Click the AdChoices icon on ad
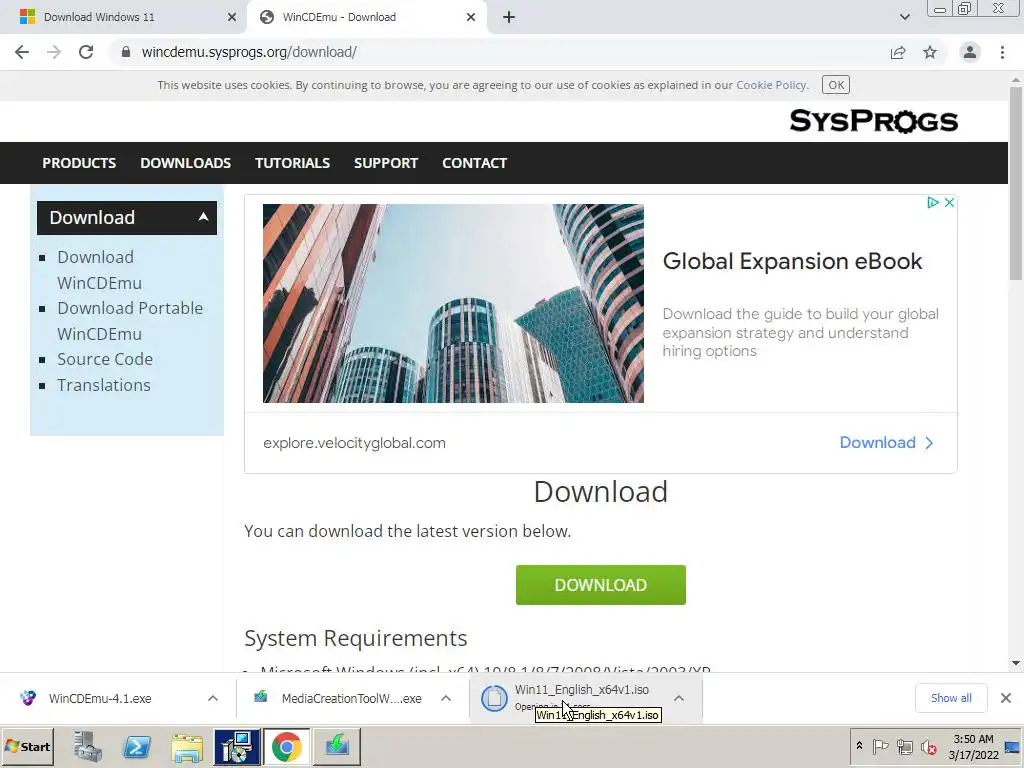The width and height of the screenshot is (1024, 768). coord(933,202)
